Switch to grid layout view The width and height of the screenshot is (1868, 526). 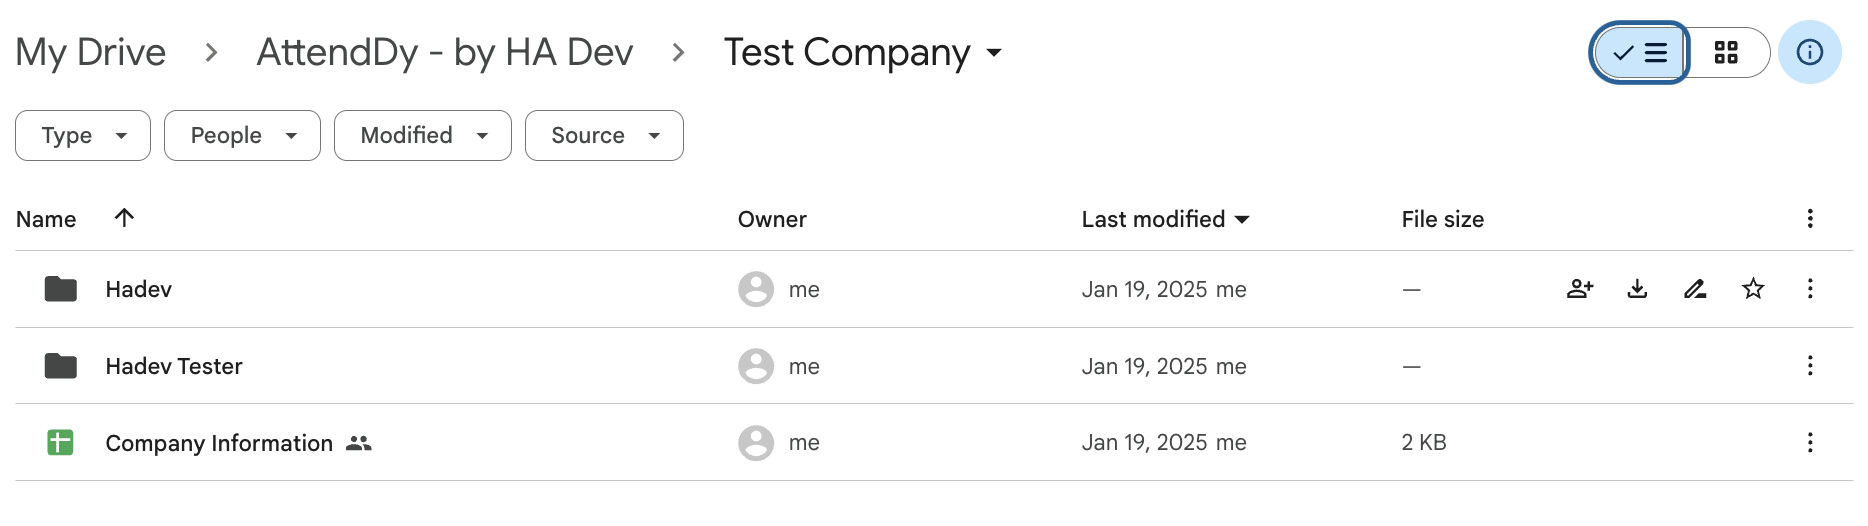point(1727,52)
